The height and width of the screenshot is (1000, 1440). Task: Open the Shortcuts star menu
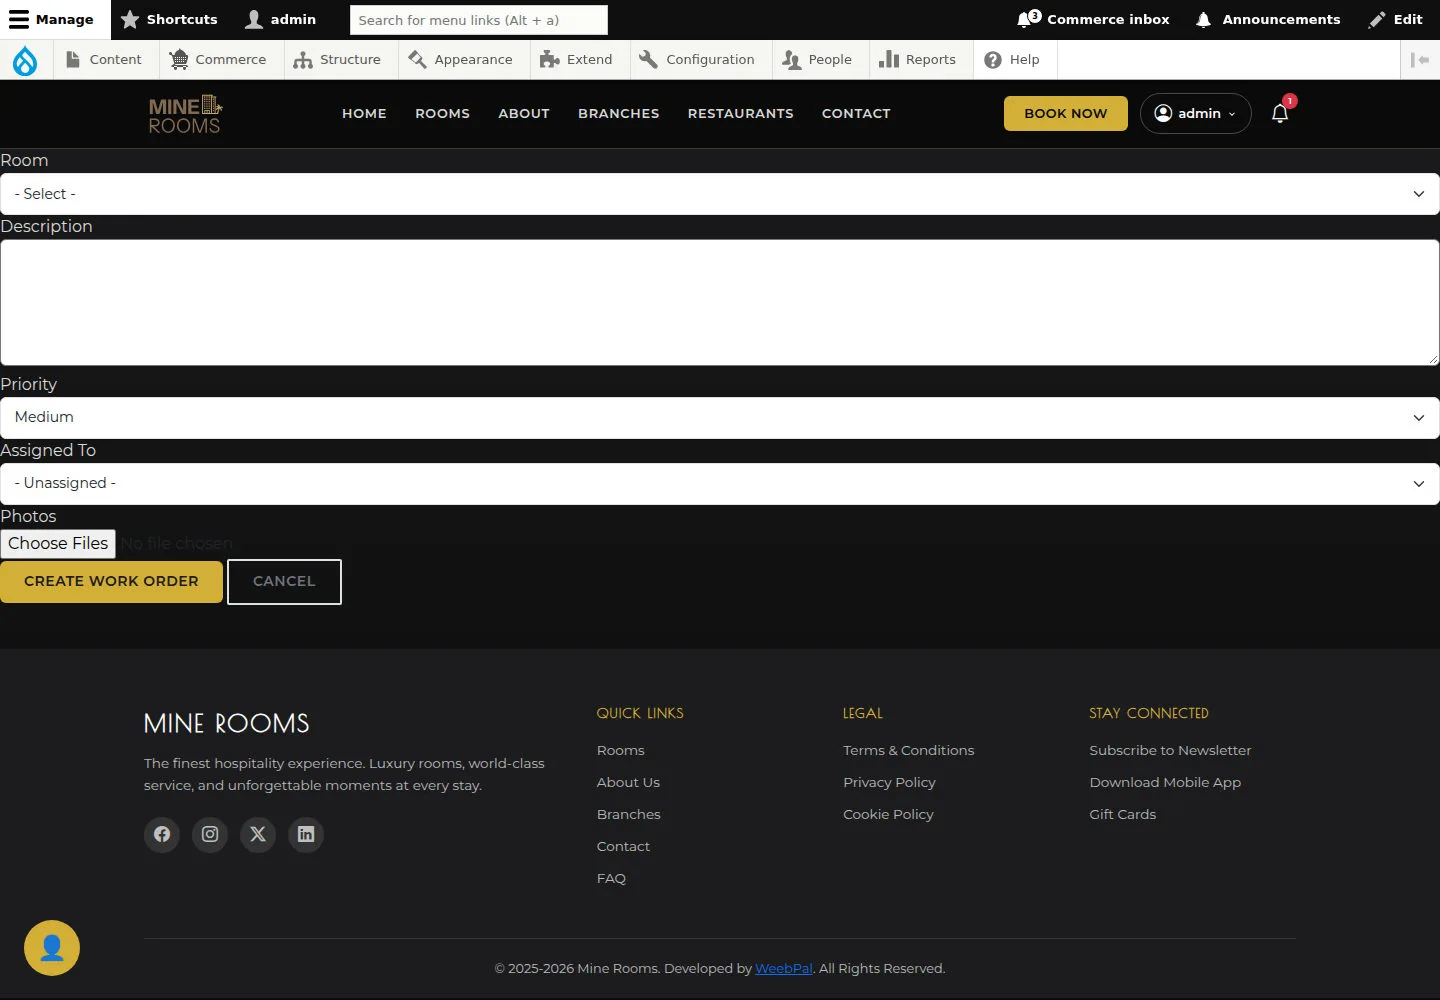[169, 20]
